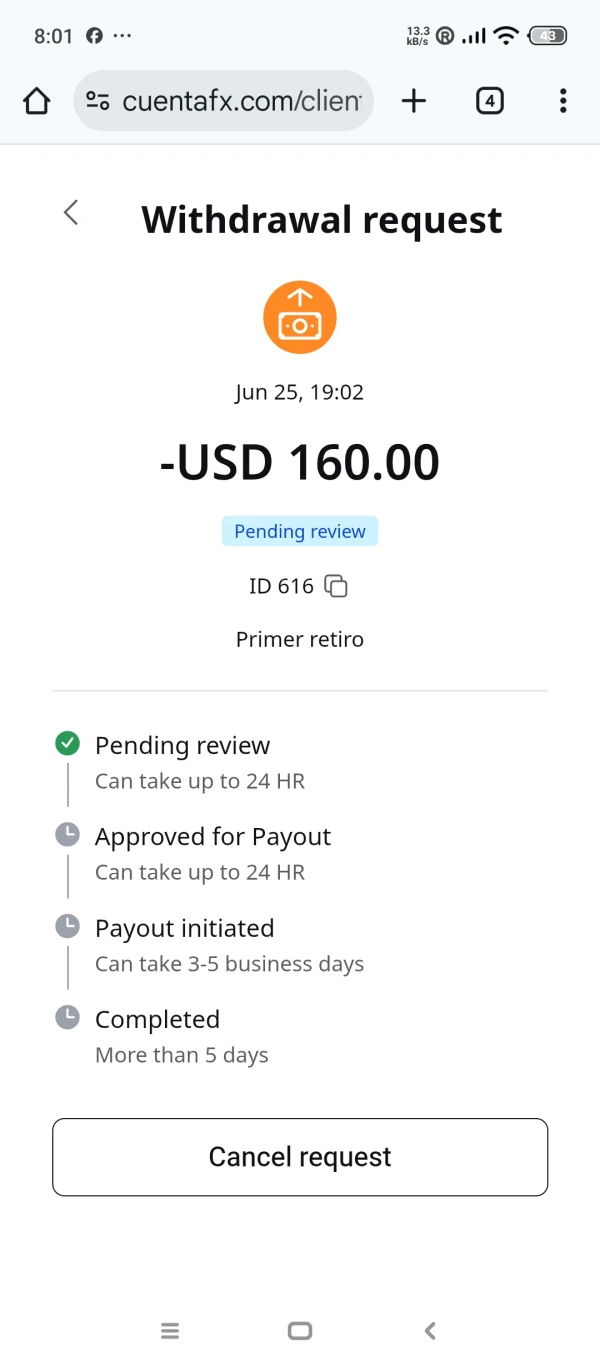600x1367 pixels.
Task: Tap the -USD 160.00 amount text
Action: point(300,462)
